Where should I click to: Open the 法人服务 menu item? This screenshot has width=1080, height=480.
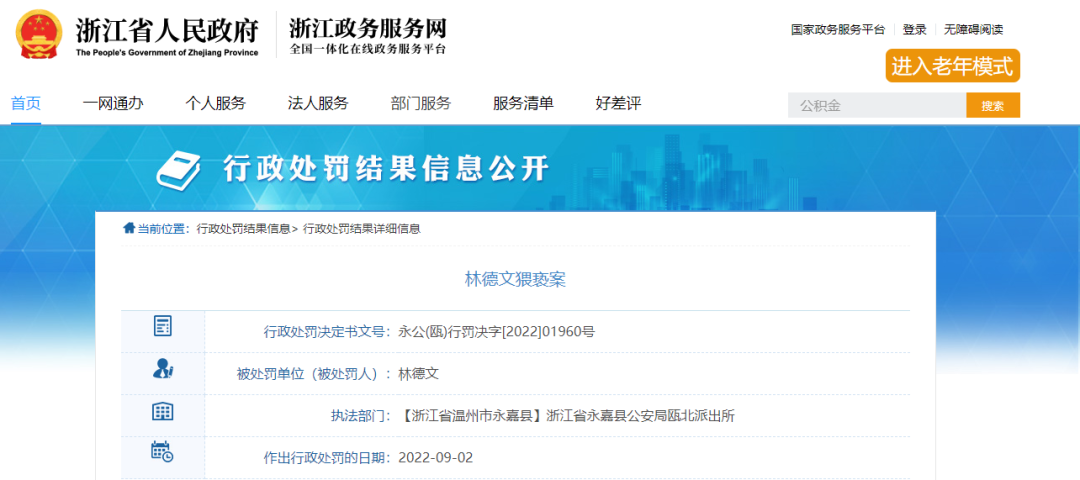click(x=318, y=104)
